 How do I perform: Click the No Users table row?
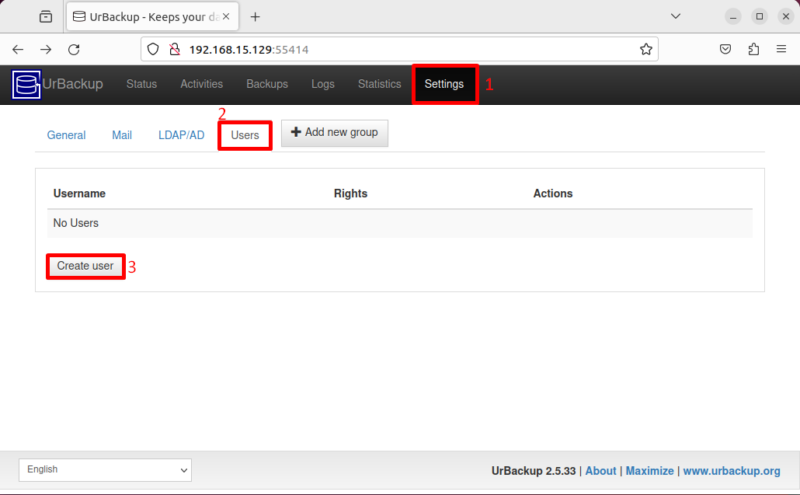[x=399, y=224]
